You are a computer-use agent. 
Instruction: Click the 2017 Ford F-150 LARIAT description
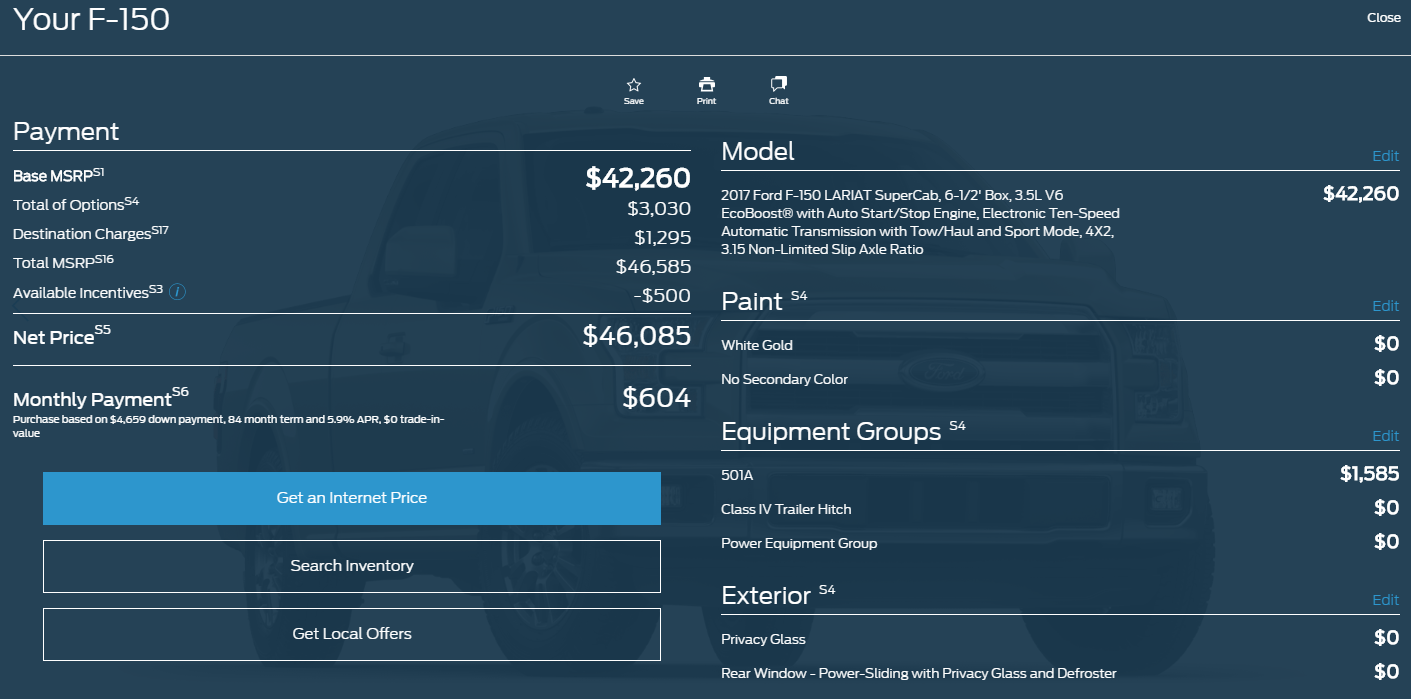click(920, 222)
